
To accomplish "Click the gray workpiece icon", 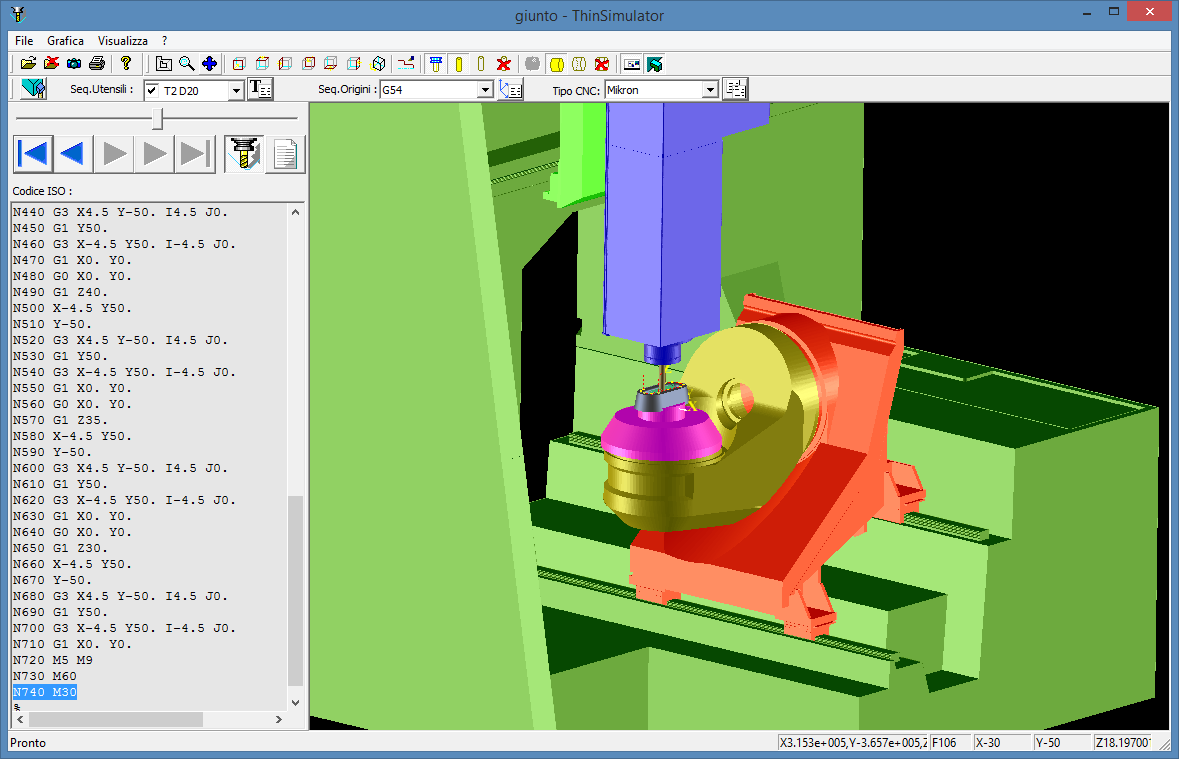I will pos(532,64).
